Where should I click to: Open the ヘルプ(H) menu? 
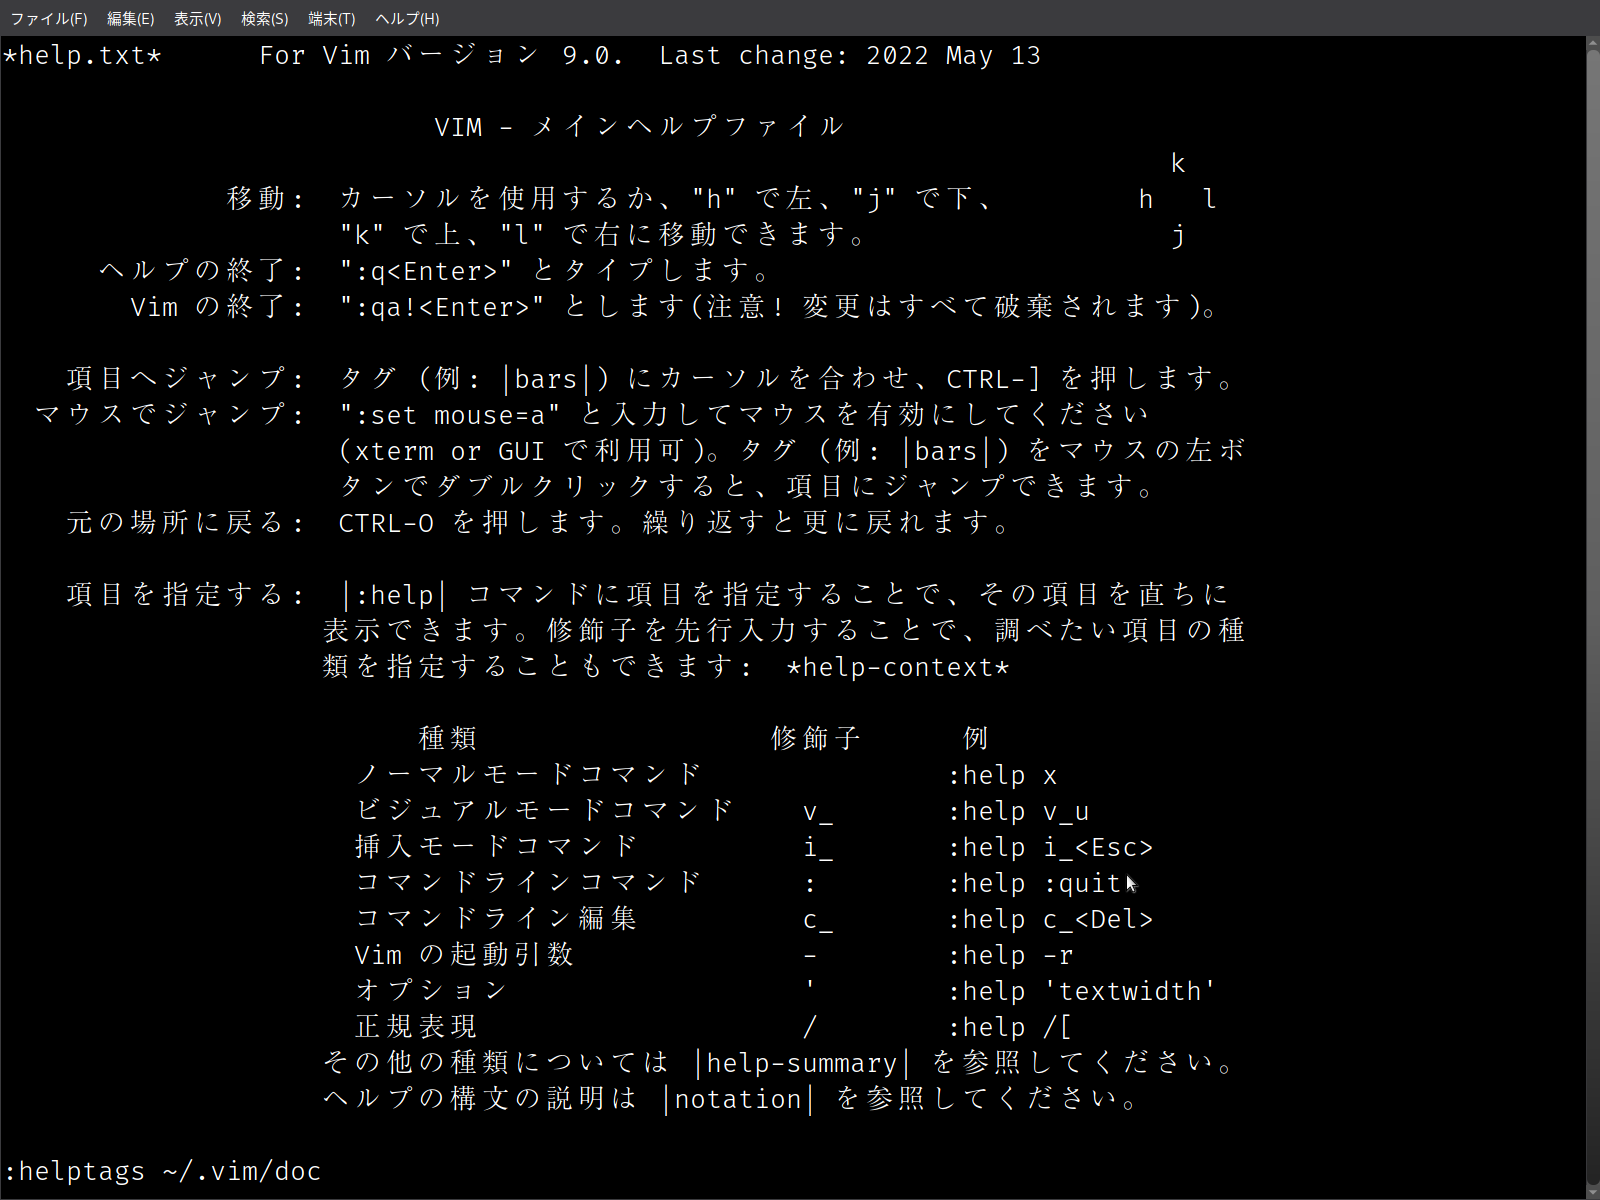(x=407, y=18)
